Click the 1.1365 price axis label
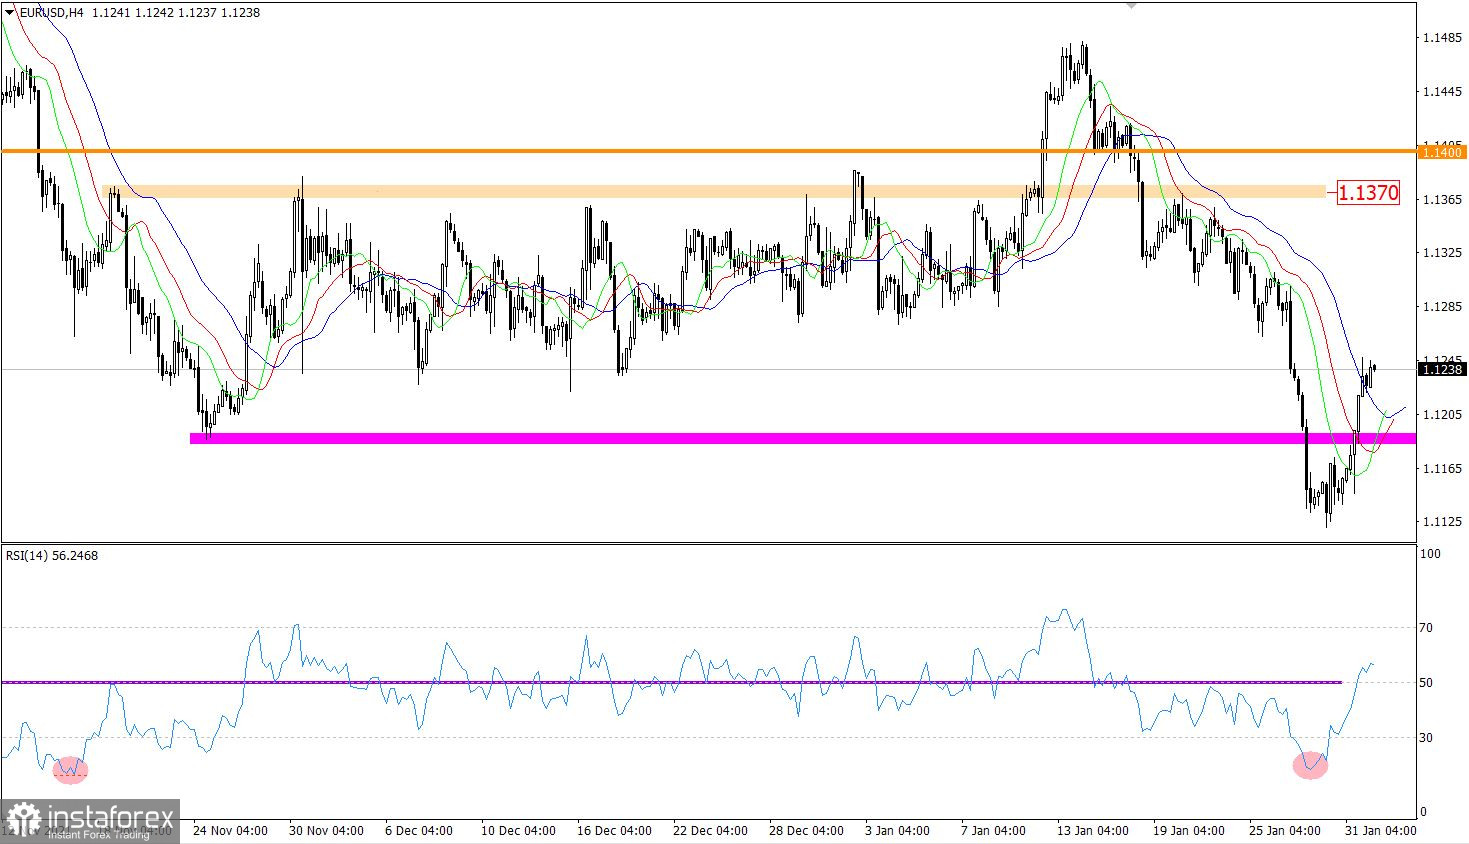Viewport: 1469px width, 844px height. click(1441, 199)
